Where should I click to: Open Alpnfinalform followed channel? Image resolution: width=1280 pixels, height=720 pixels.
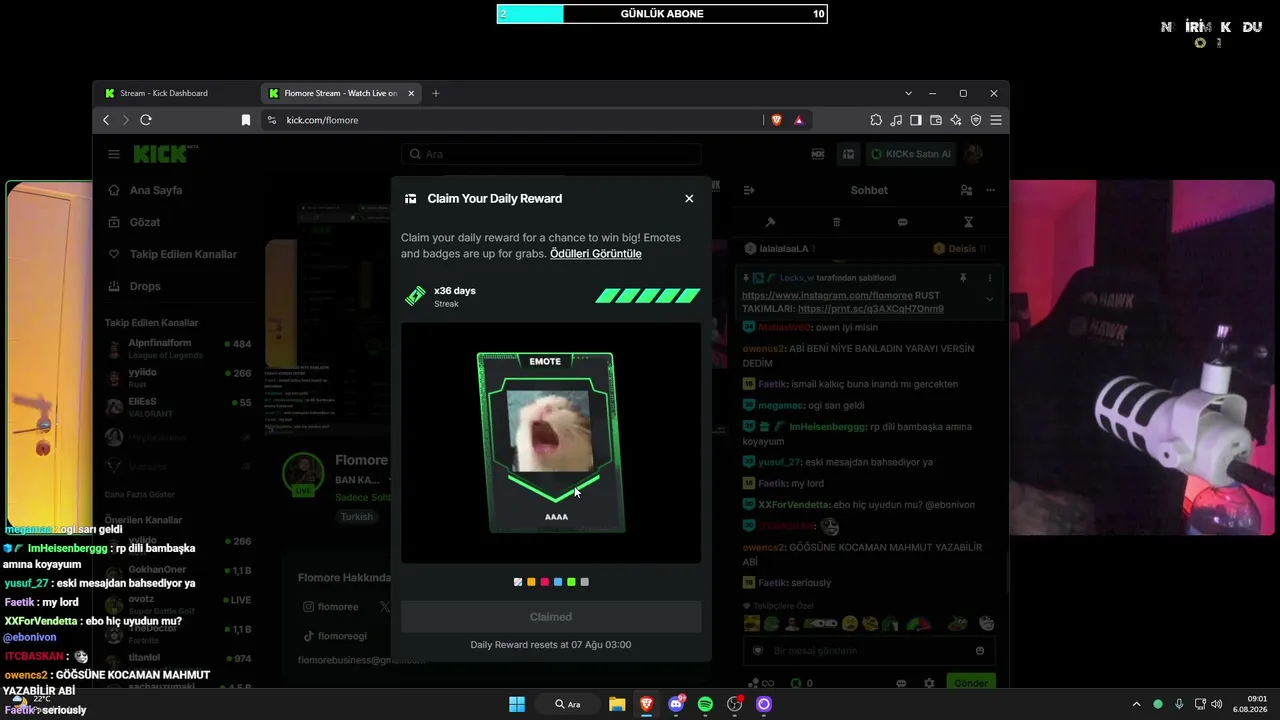[x=178, y=348]
